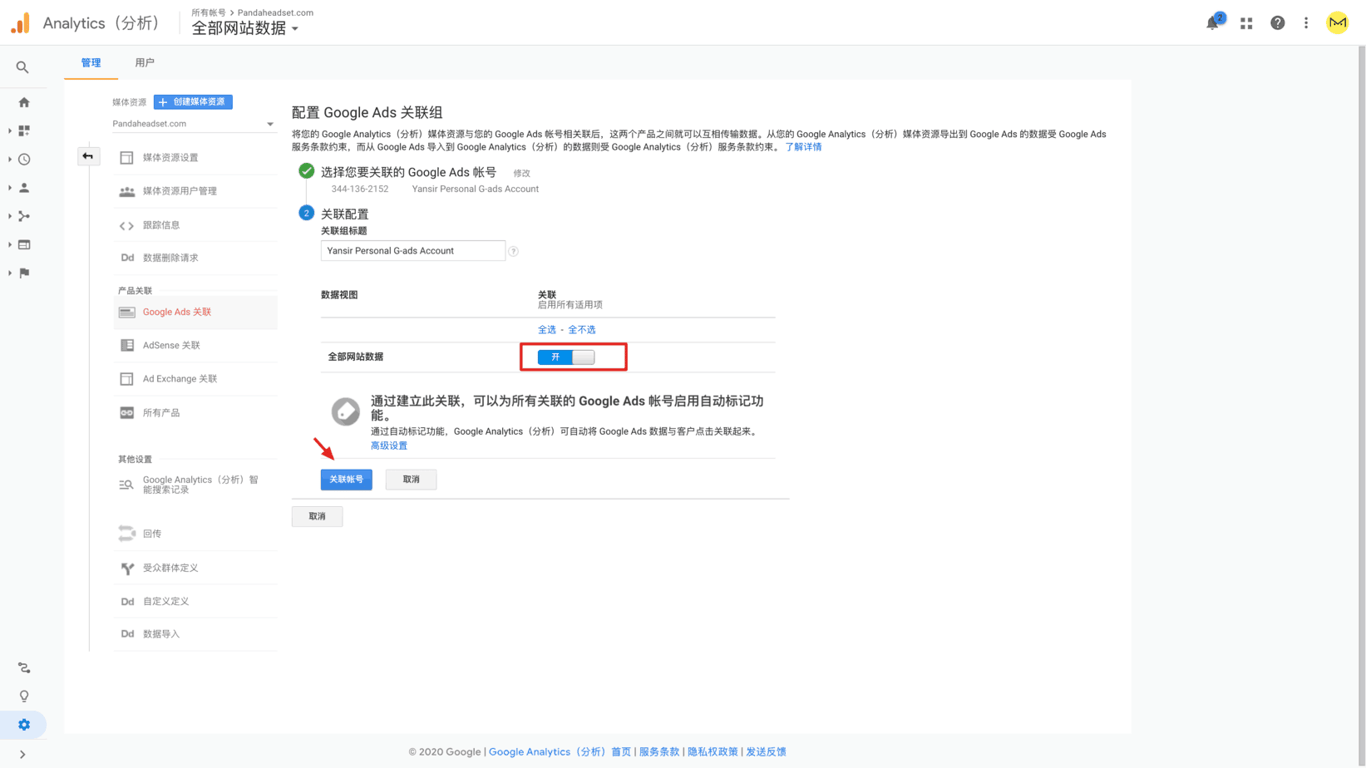
Task: Expand the left sidebar with bottom chevron
Action: click(22, 755)
